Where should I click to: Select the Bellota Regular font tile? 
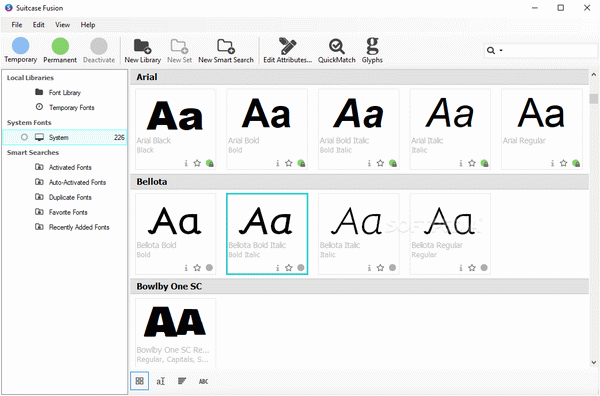pos(450,234)
